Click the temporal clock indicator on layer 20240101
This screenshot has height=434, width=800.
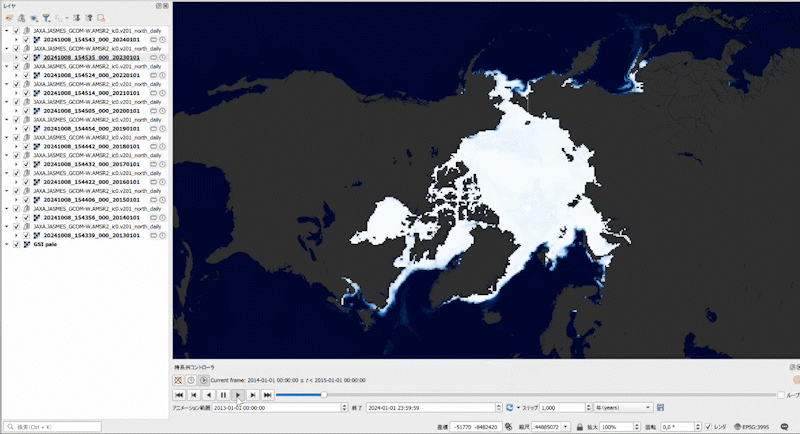click(x=162, y=40)
